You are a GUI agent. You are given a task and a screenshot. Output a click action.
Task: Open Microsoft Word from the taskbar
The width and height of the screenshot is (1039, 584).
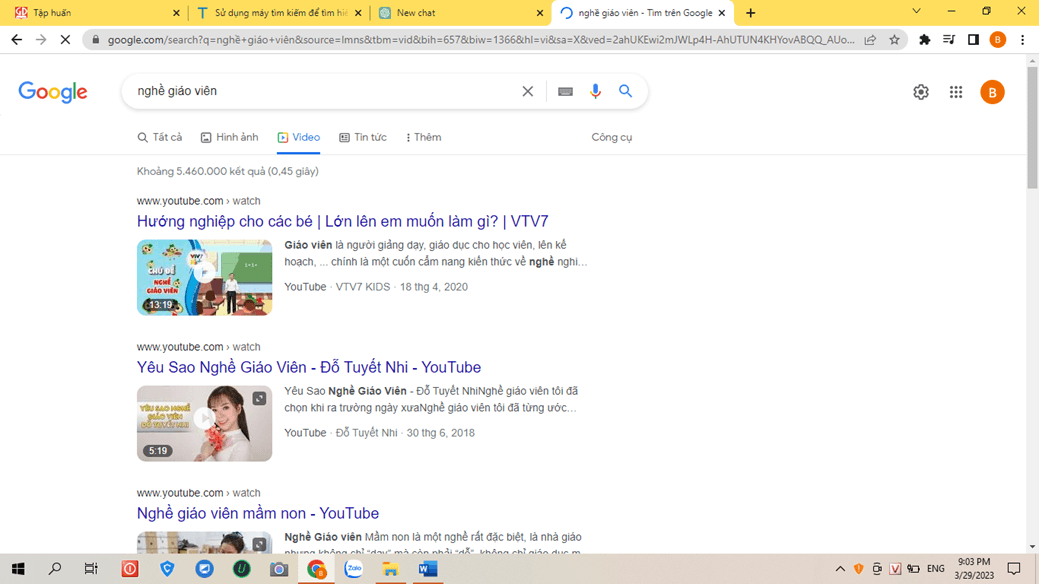428,569
